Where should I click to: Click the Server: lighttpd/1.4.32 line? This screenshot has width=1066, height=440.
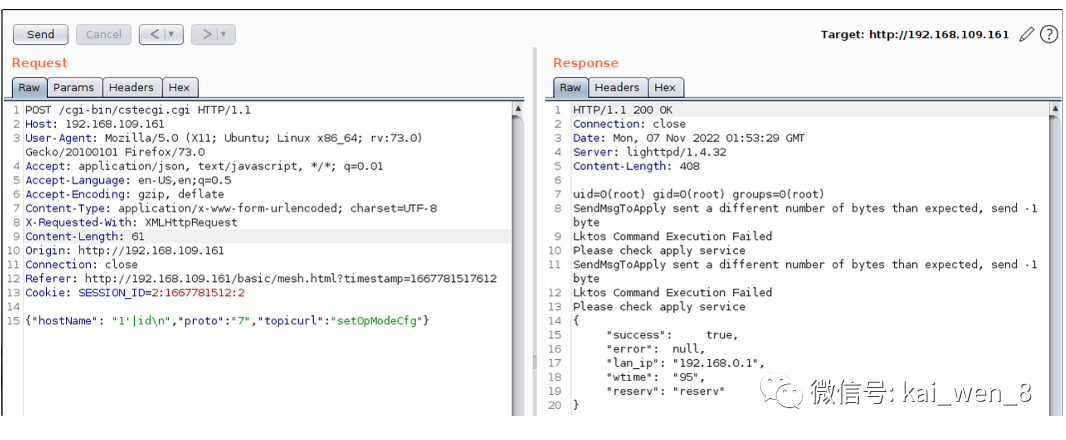649,152
